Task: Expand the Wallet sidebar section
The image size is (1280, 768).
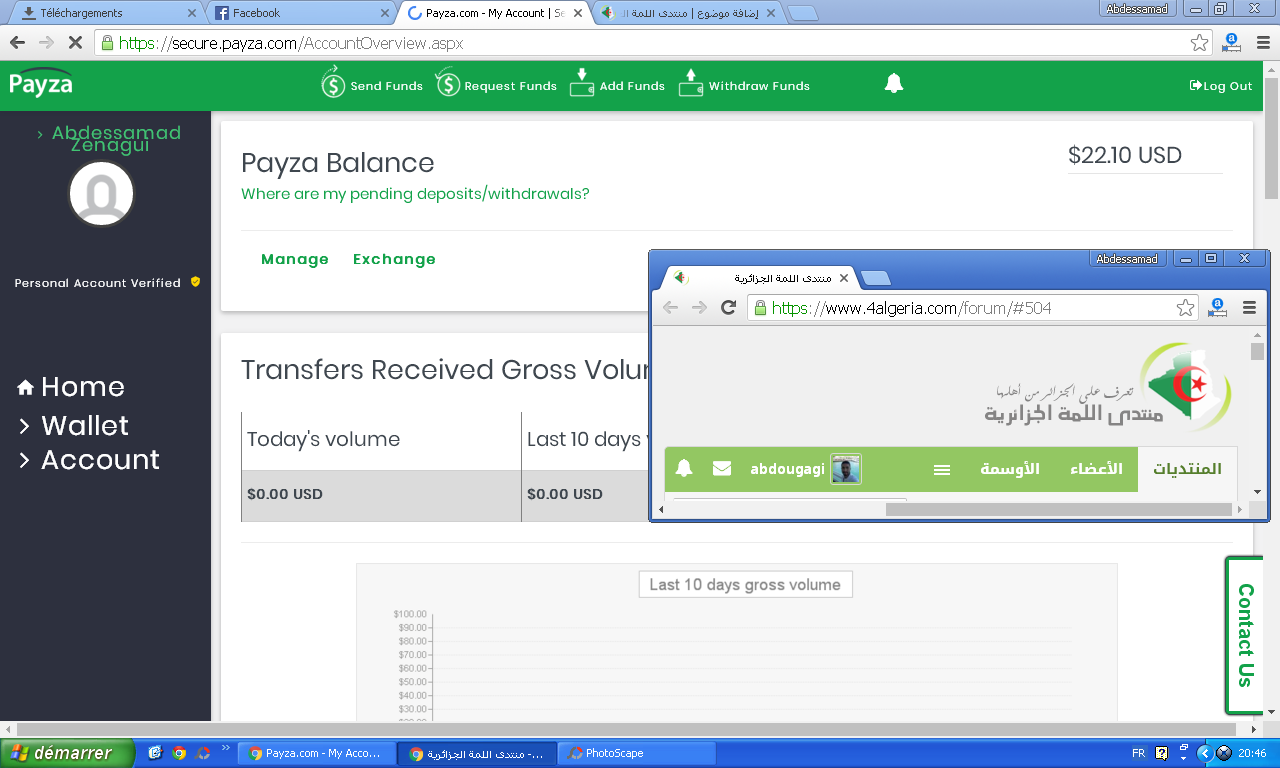Action: click(x=84, y=426)
